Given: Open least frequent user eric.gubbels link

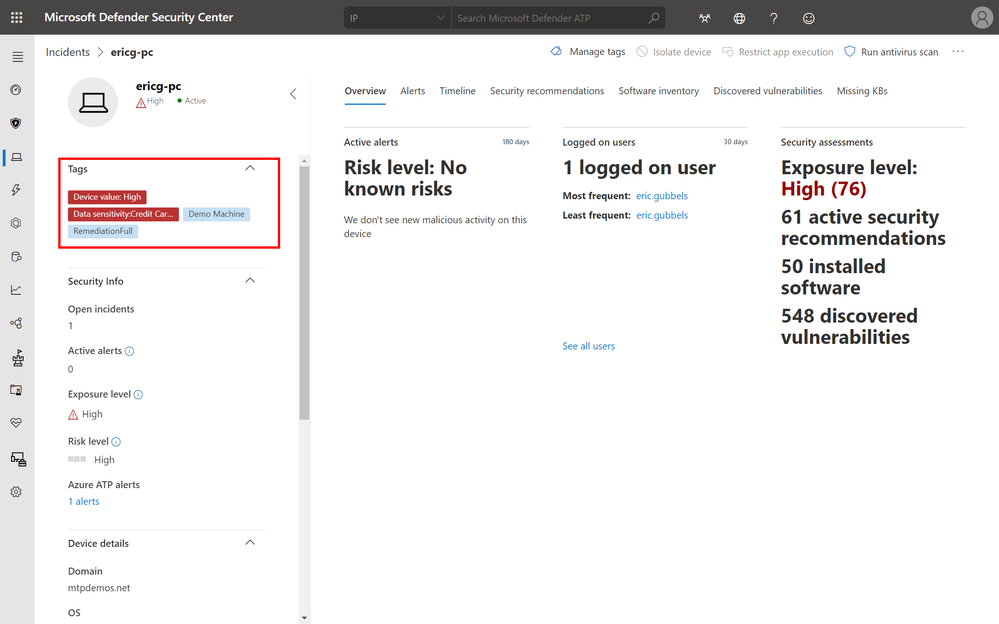Looking at the screenshot, I should click(662, 215).
